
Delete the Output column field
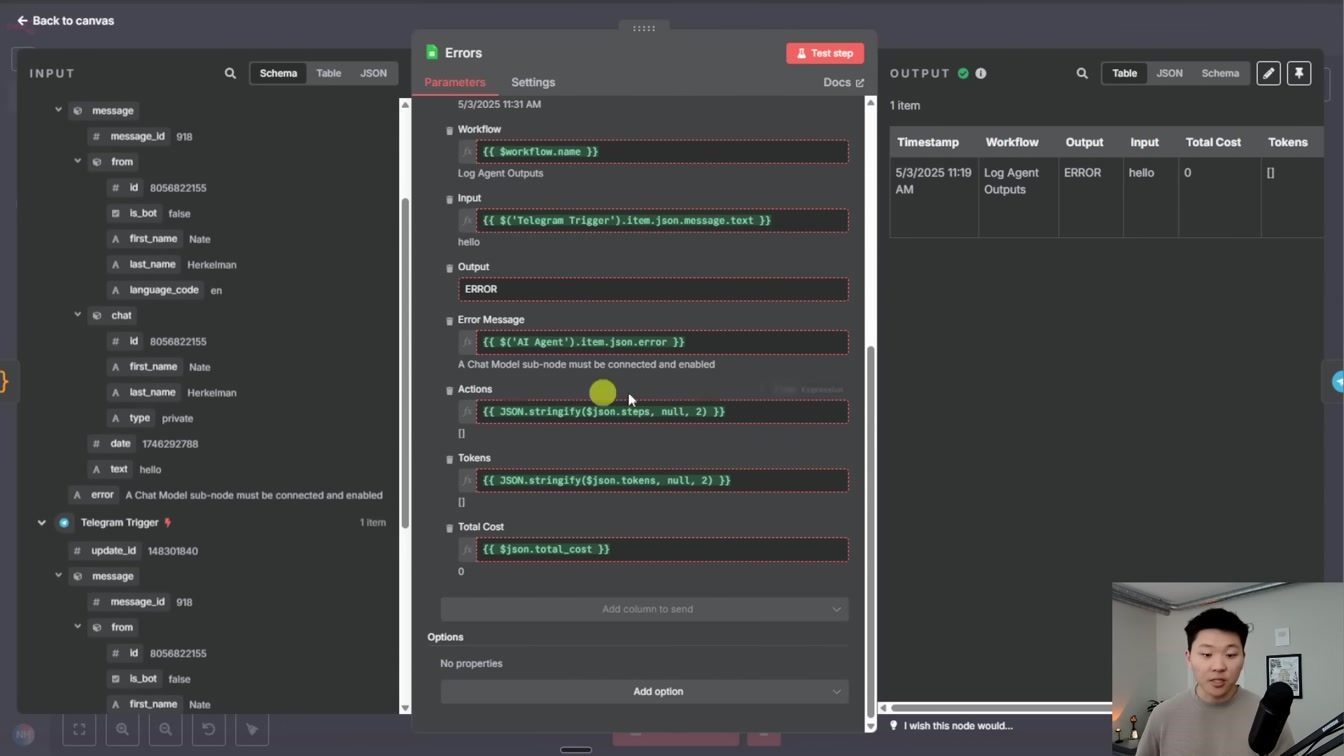pyautogui.click(x=449, y=268)
